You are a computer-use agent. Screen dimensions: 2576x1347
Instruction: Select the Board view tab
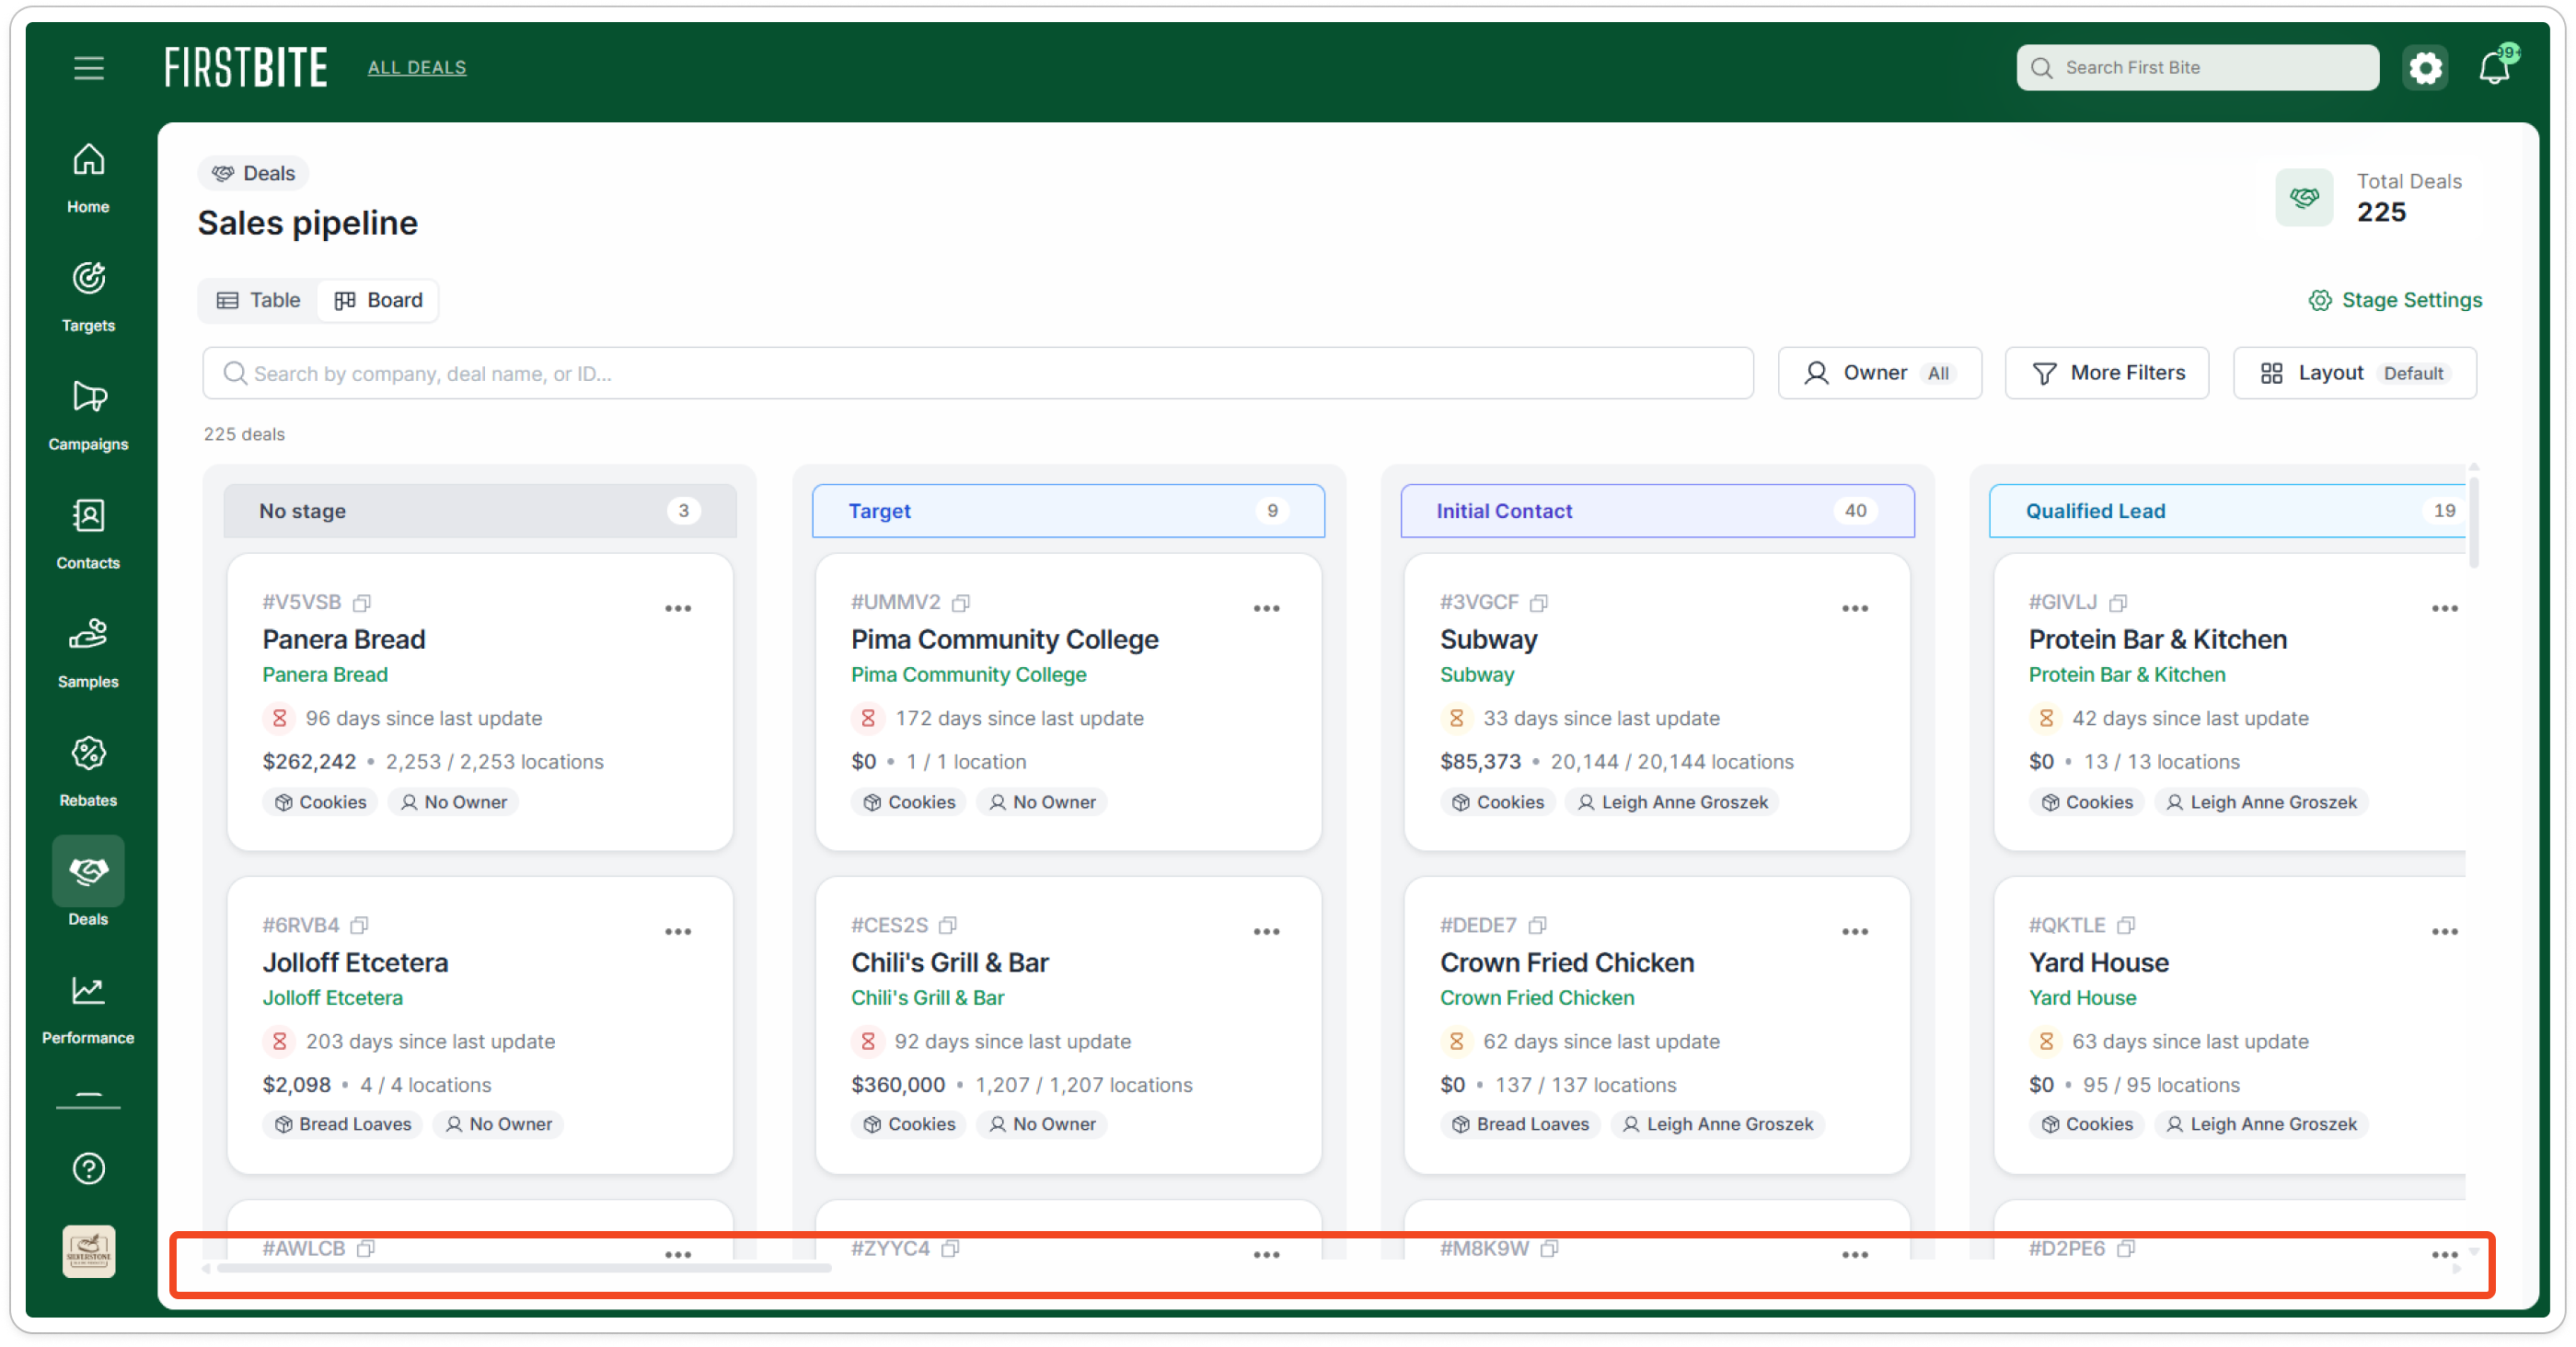pyautogui.click(x=378, y=300)
